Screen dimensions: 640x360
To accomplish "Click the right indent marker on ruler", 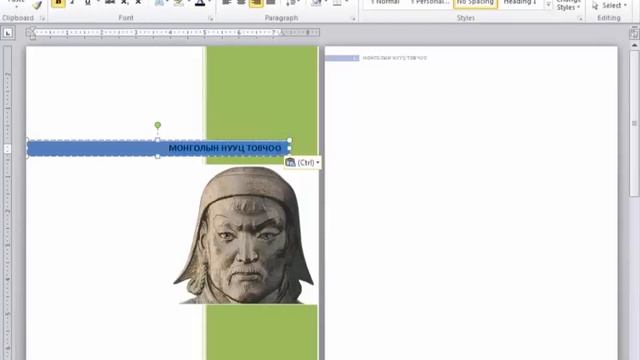I will coord(281,33).
